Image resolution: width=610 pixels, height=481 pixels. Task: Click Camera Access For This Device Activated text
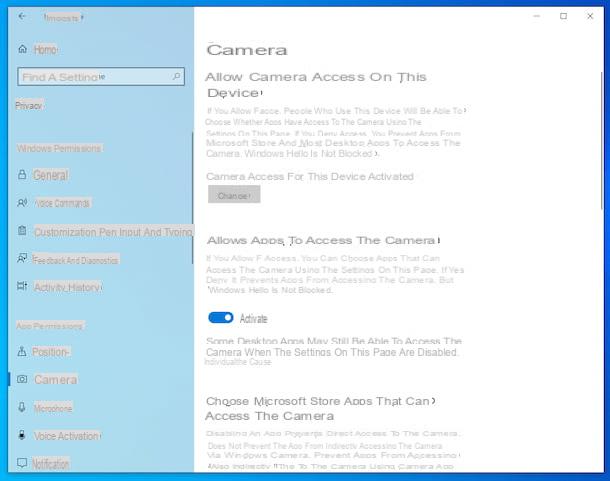tap(310, 177)
